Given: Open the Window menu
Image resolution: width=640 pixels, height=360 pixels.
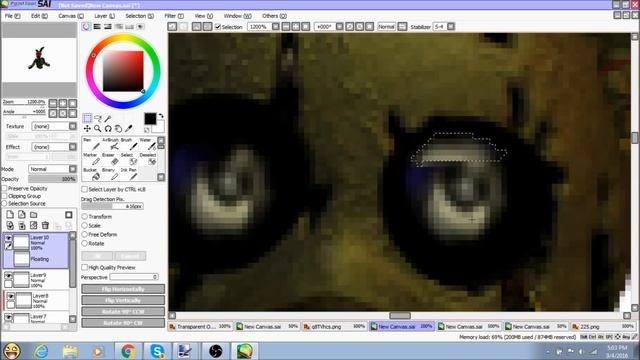Looking at the screenshot, I should point(237,16).
